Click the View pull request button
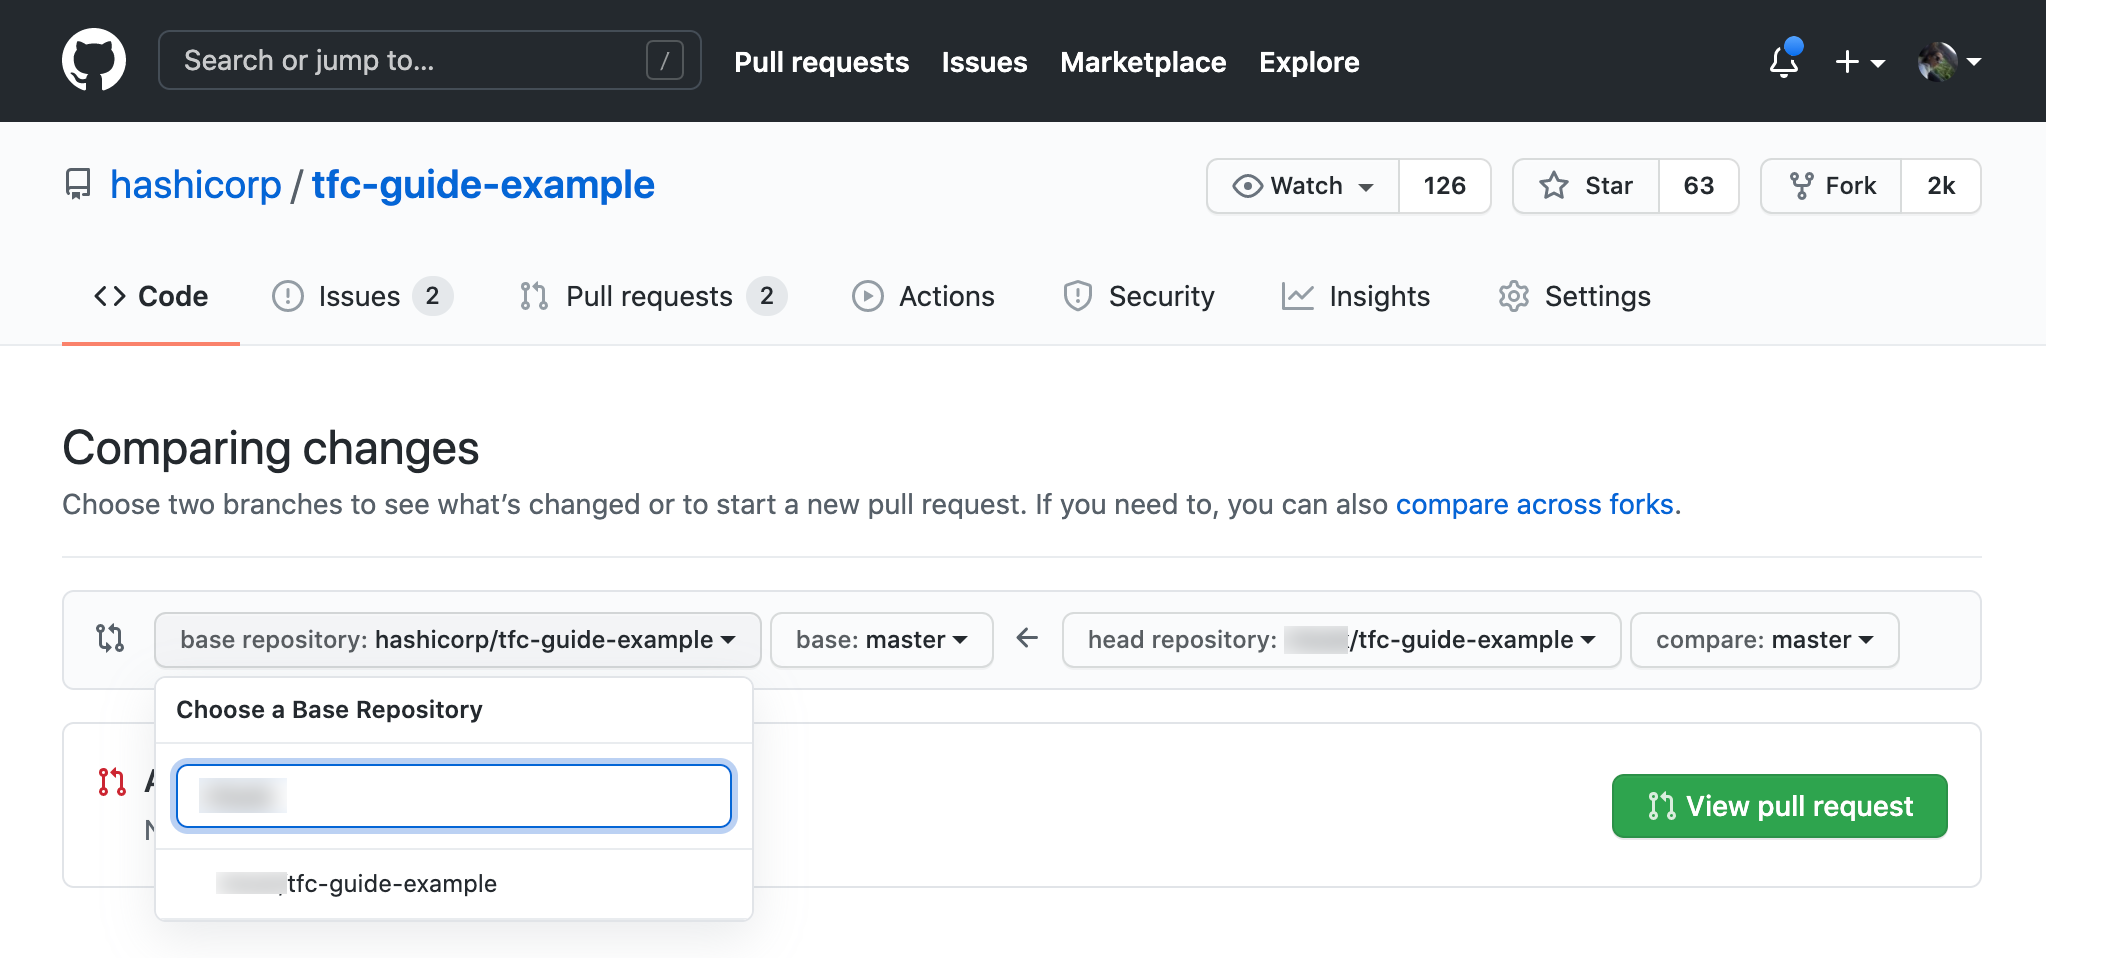The height and width of the screenshot is (958, 2108). coord(1779,806)
